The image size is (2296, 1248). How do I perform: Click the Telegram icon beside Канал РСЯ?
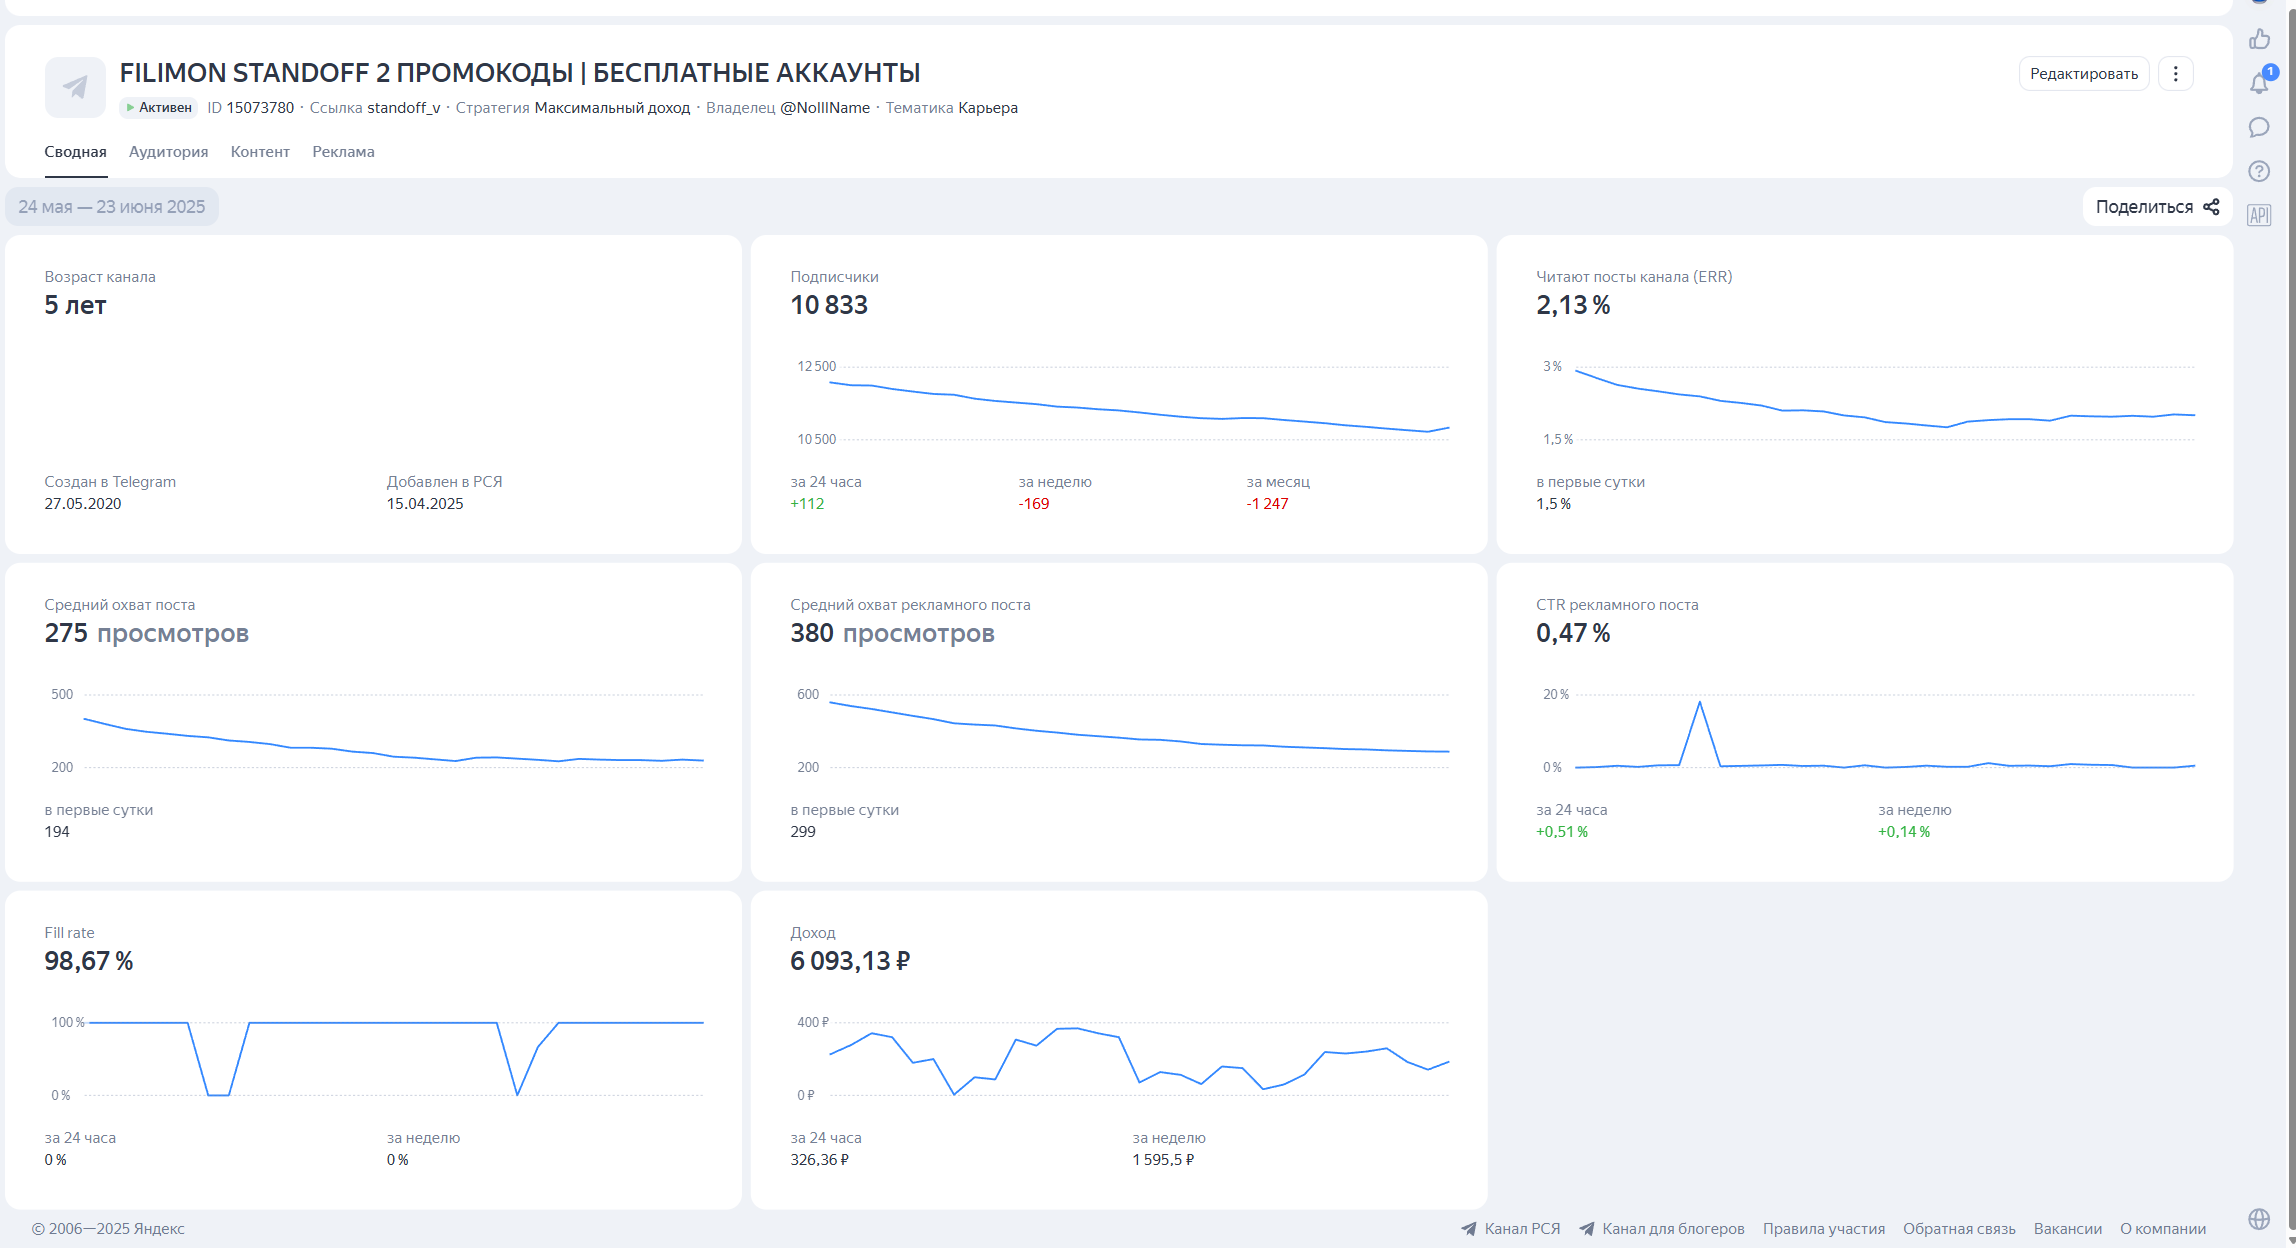(1468, 1229)
